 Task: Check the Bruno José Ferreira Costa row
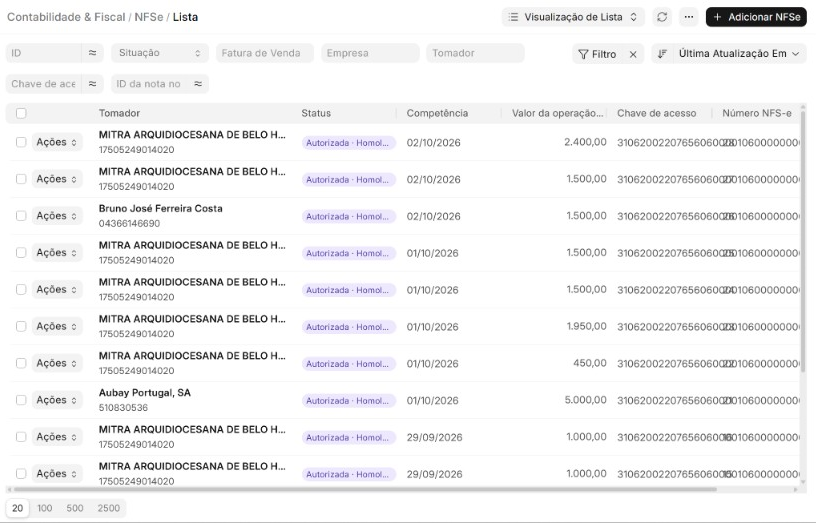[21, 215]
